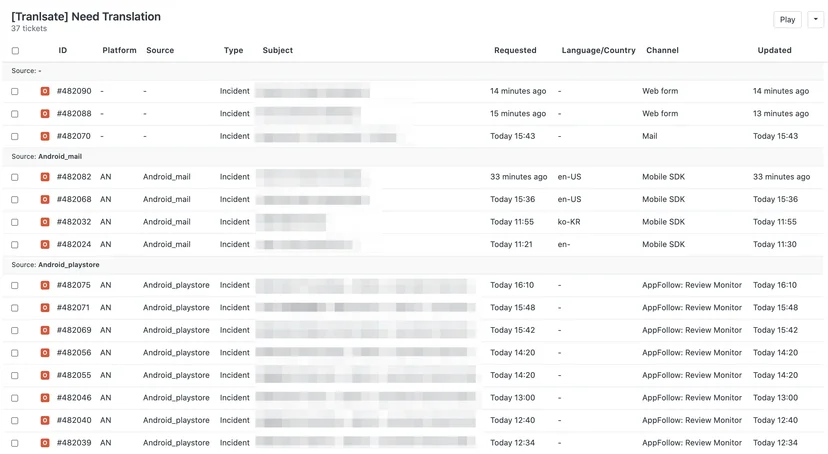The height and width of the screenshot is (454, 828).
Task: Click the red status icon for ticket #482082
Action: pos(45,177)
